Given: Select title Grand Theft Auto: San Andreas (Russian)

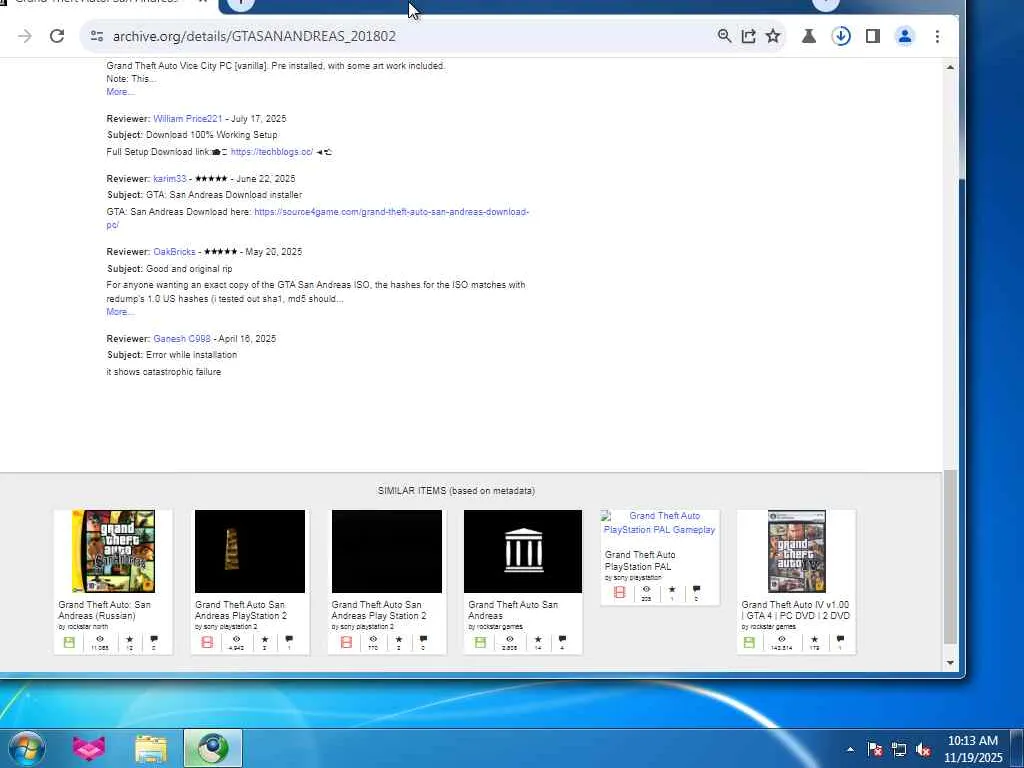Looking at the screenshot, I should click(104, 610).
